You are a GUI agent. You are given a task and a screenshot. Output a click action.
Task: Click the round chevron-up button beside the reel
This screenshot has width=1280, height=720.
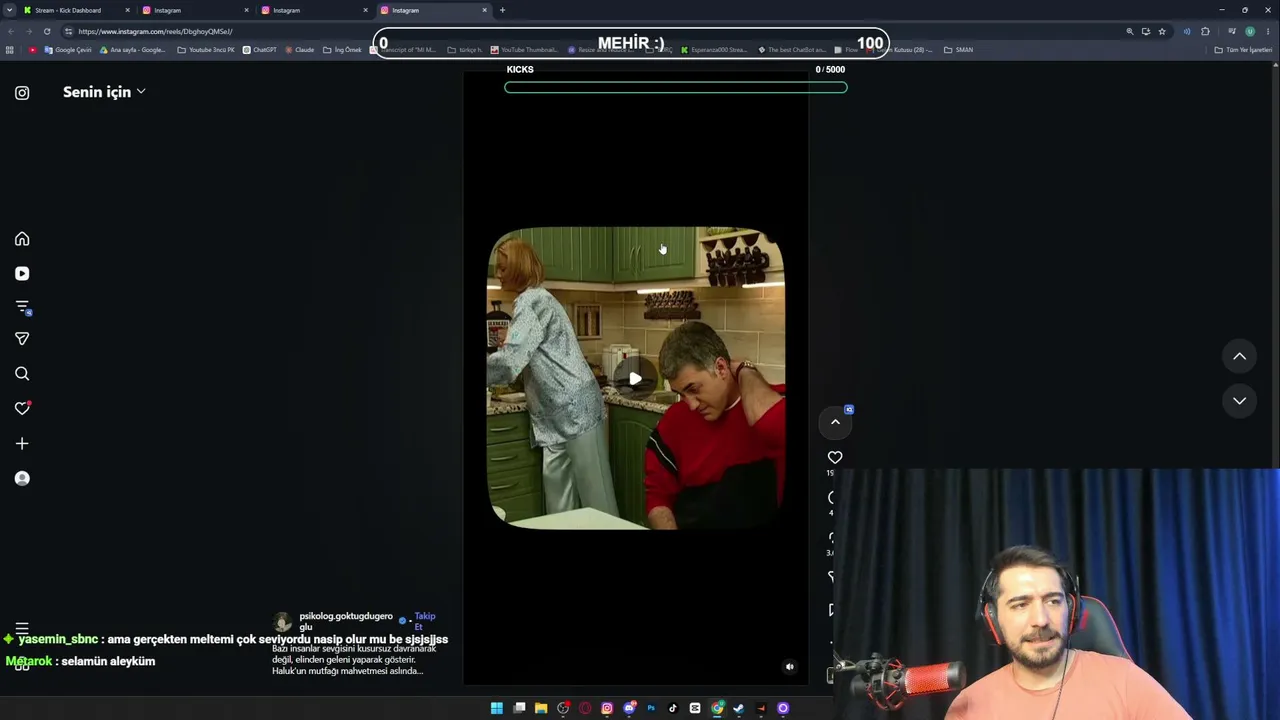(835, 422)
